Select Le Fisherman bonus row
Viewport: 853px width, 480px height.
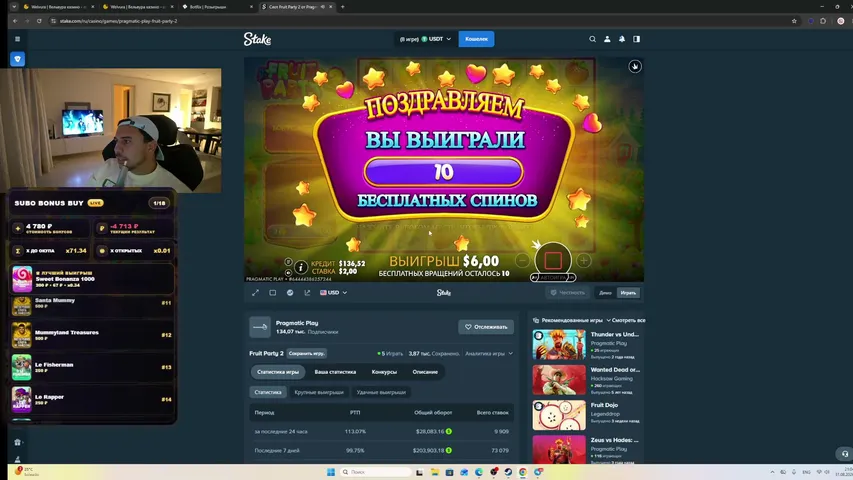[91, 367]
